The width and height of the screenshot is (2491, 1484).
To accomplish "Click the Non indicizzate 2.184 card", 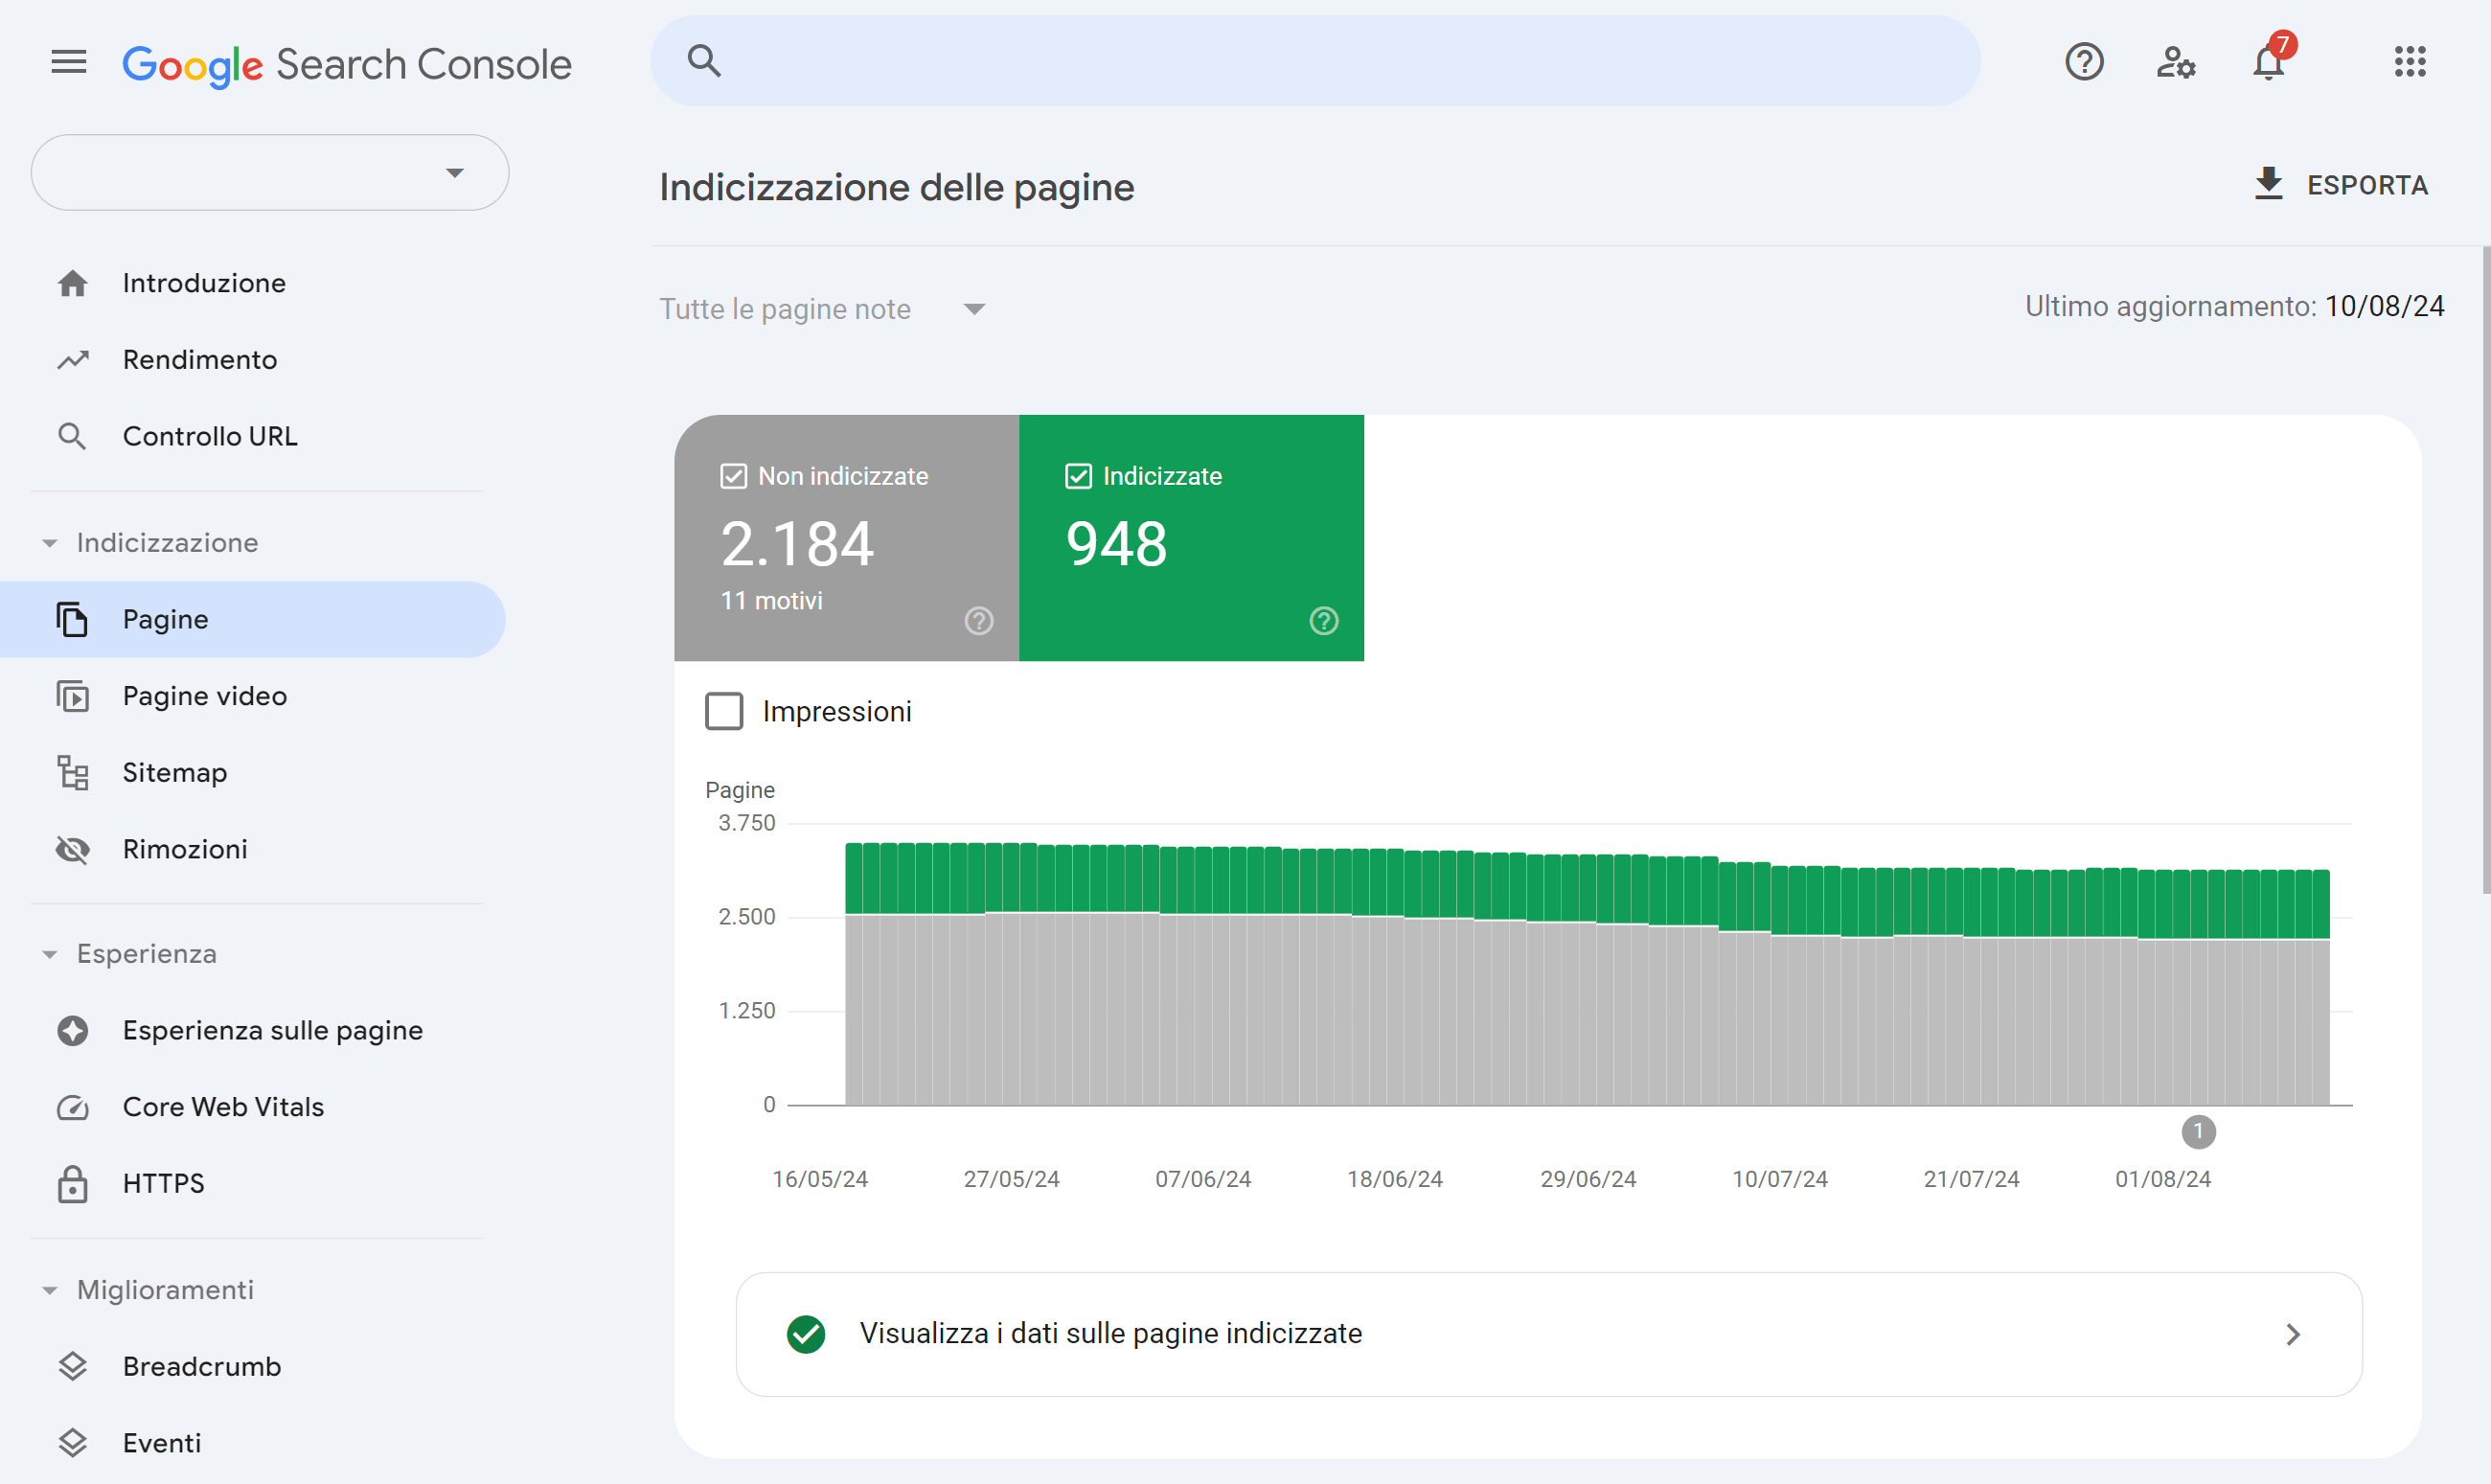I will pos(846,538).
